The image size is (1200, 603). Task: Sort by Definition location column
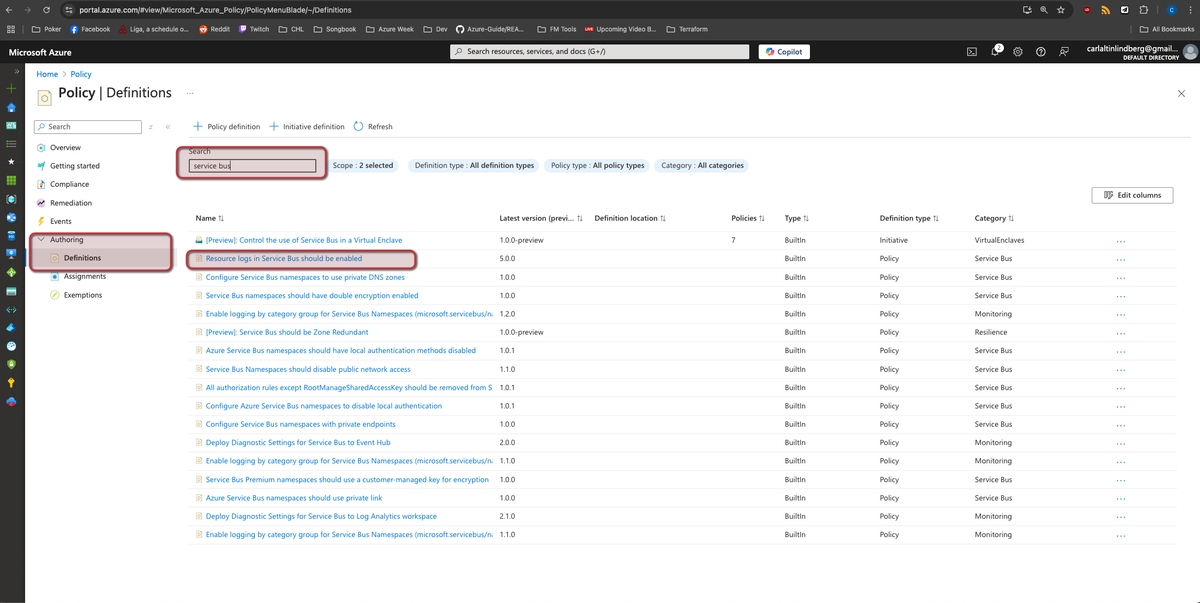click(630, 218)
